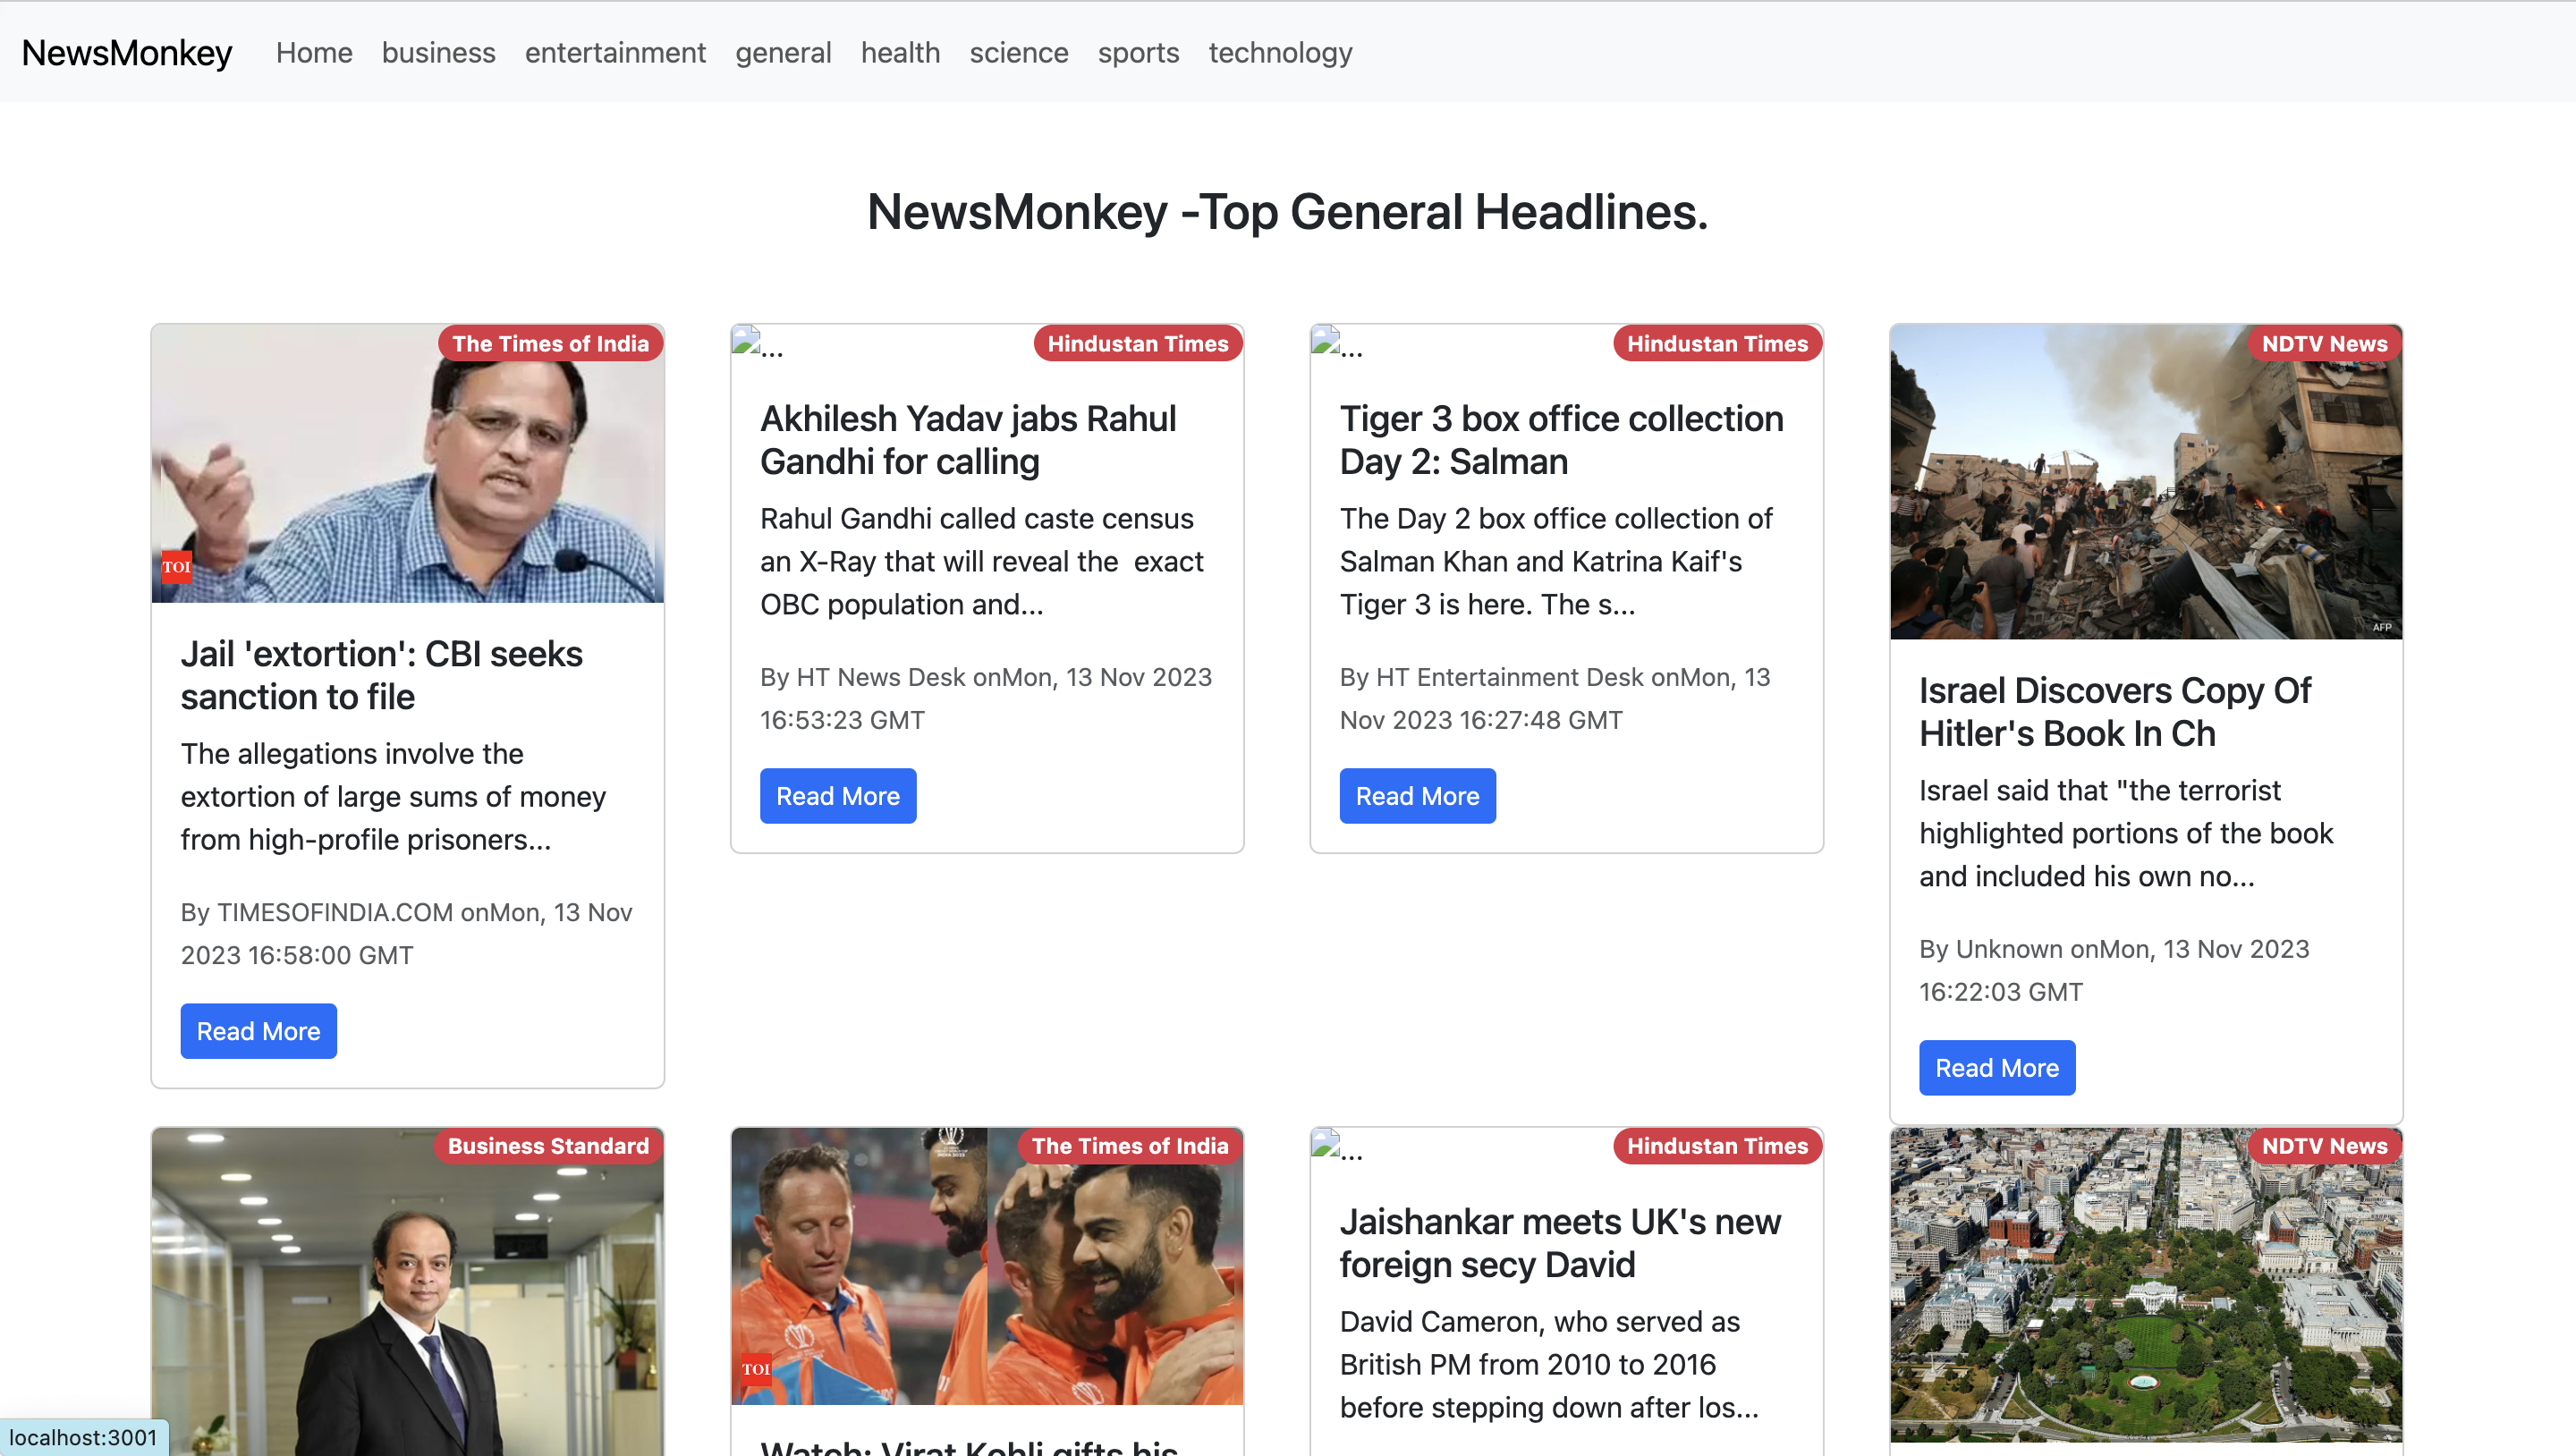Screen dimensions: 2576x1456
Task: Click description 'Israel said that "the terrorist'
Action: pos(2100,790)
